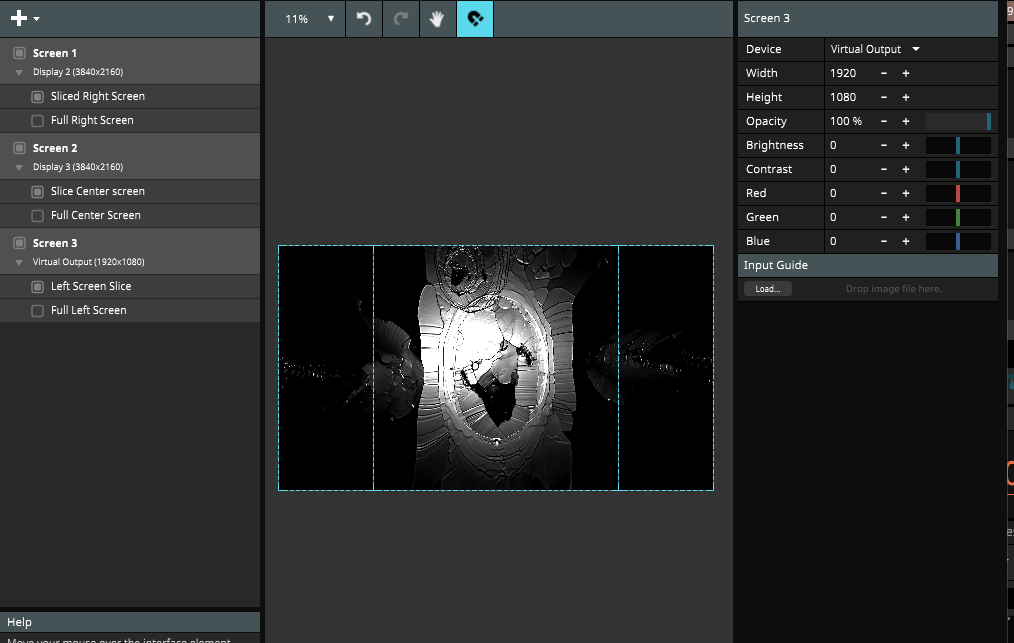1014x643 pixels.
Task: Increase Brightness with the plus button
Action: [x=906, y=145]
